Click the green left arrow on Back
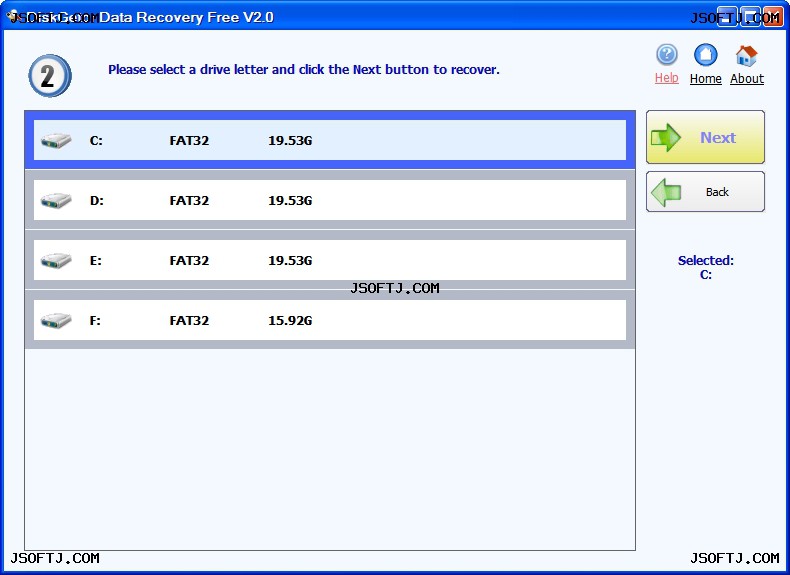Image resolution: width=790 pixels, height=575 pixels. pos(666,192)
